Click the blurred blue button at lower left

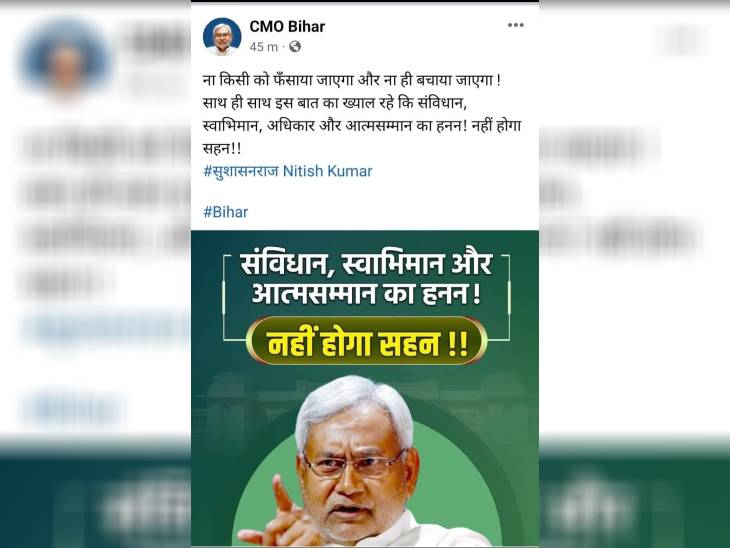click(72, 410)
